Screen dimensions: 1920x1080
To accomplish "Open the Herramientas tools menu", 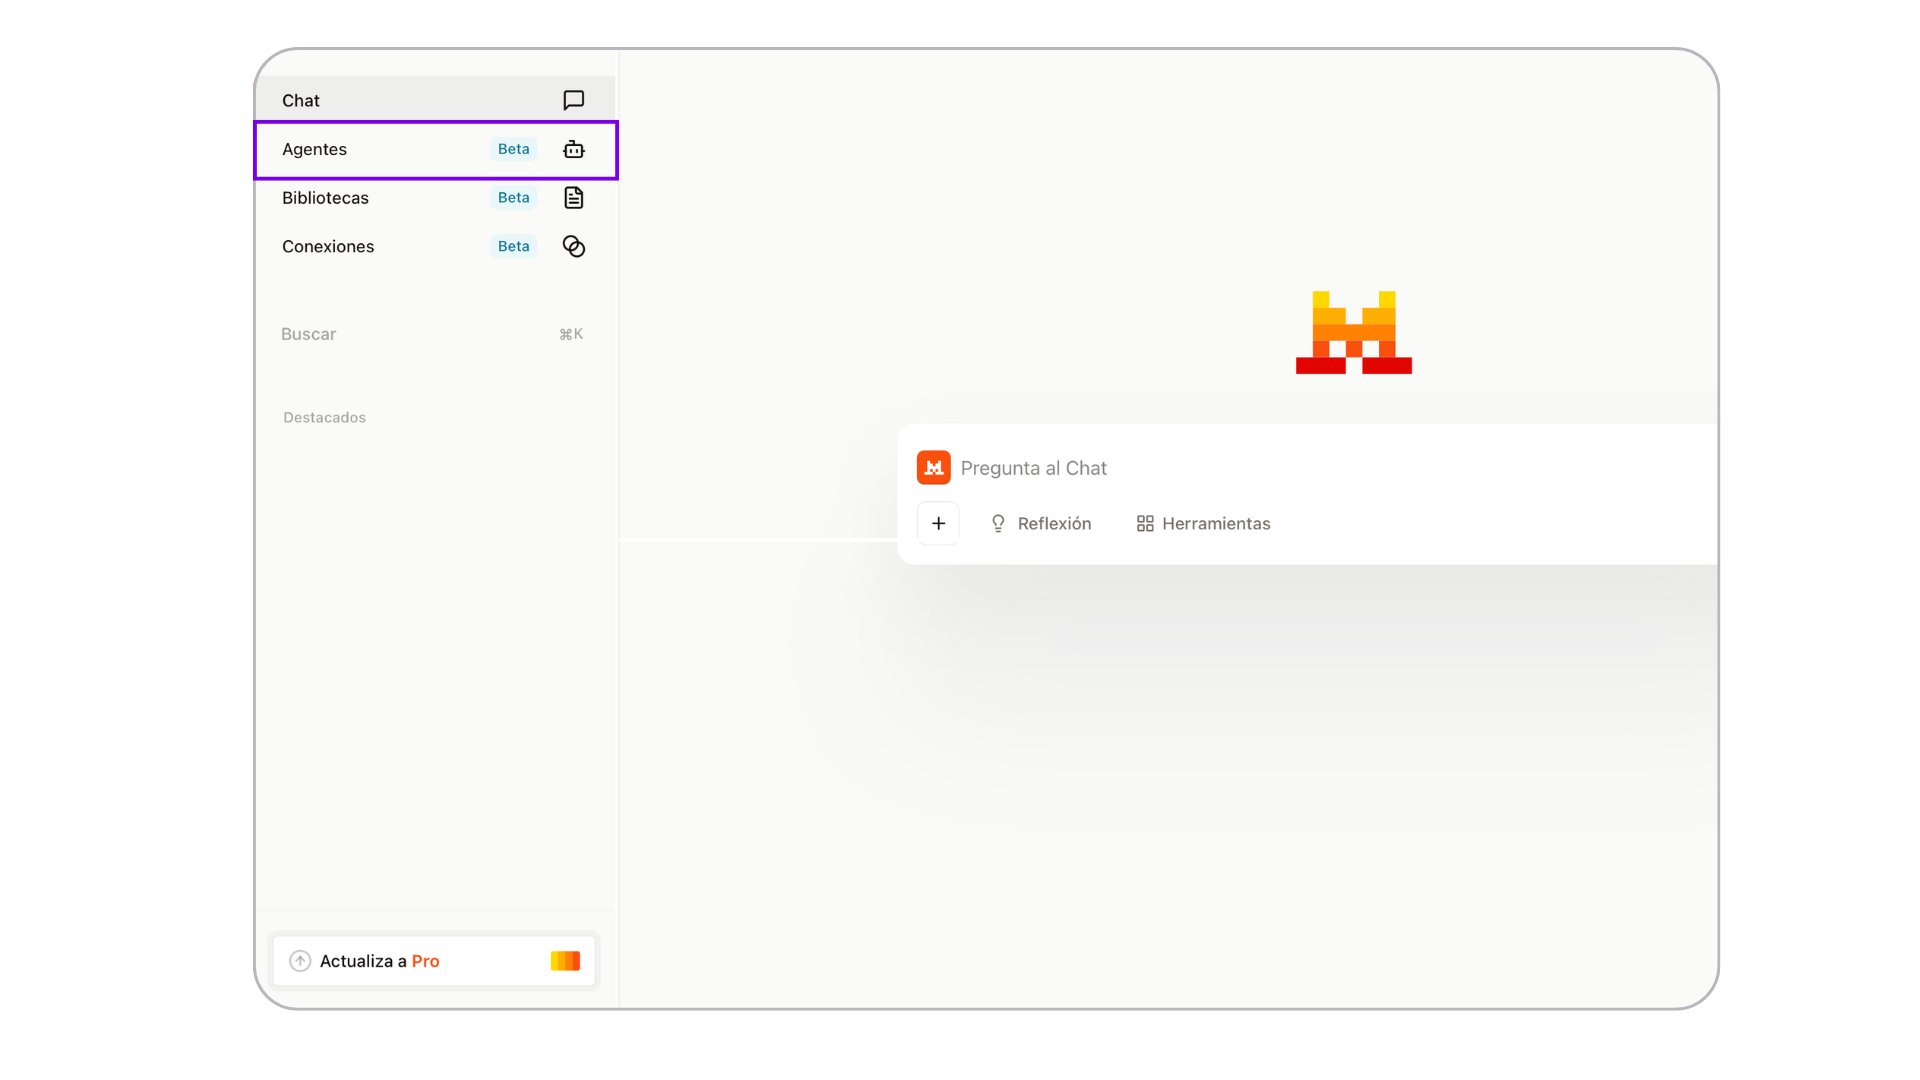I will 1203,524.
